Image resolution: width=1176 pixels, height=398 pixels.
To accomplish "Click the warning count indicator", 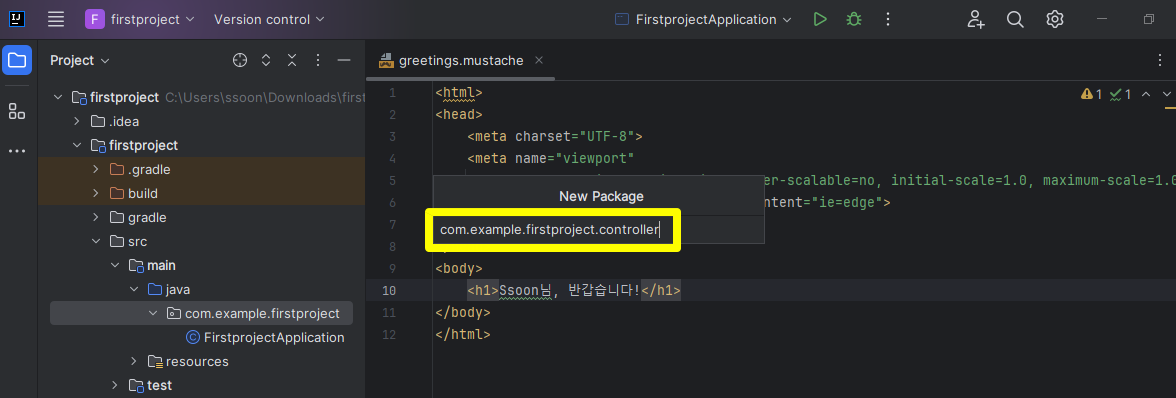I will point(1091,94).
